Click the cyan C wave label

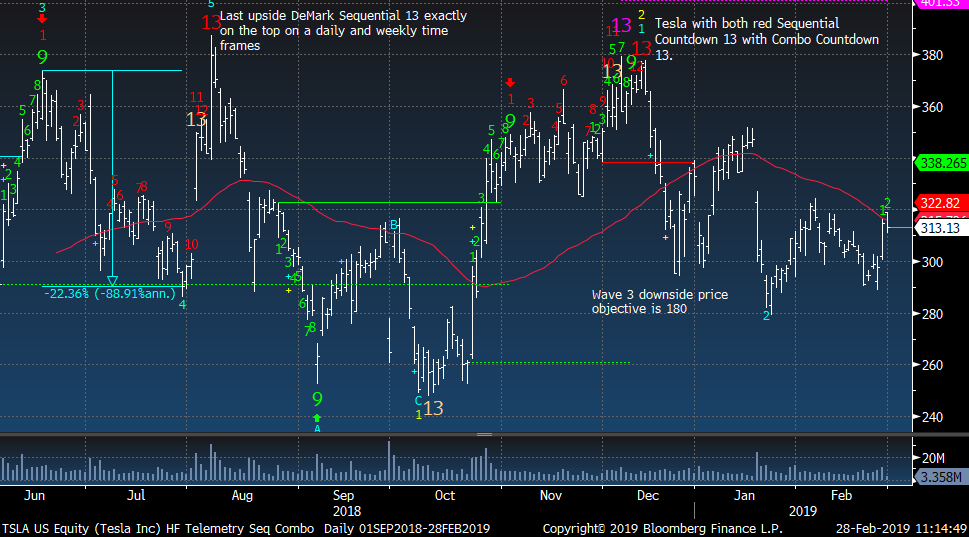point(418,401)
